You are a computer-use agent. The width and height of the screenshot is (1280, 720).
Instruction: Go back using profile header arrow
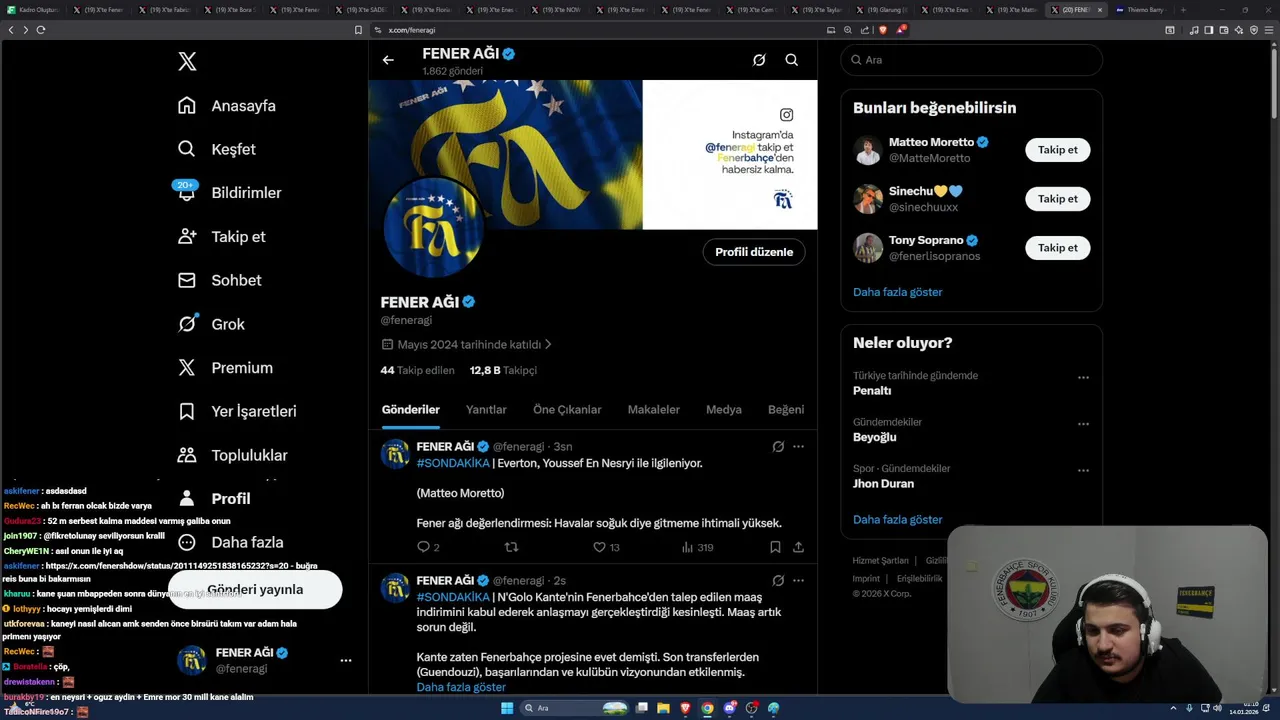tap(388, 60)
